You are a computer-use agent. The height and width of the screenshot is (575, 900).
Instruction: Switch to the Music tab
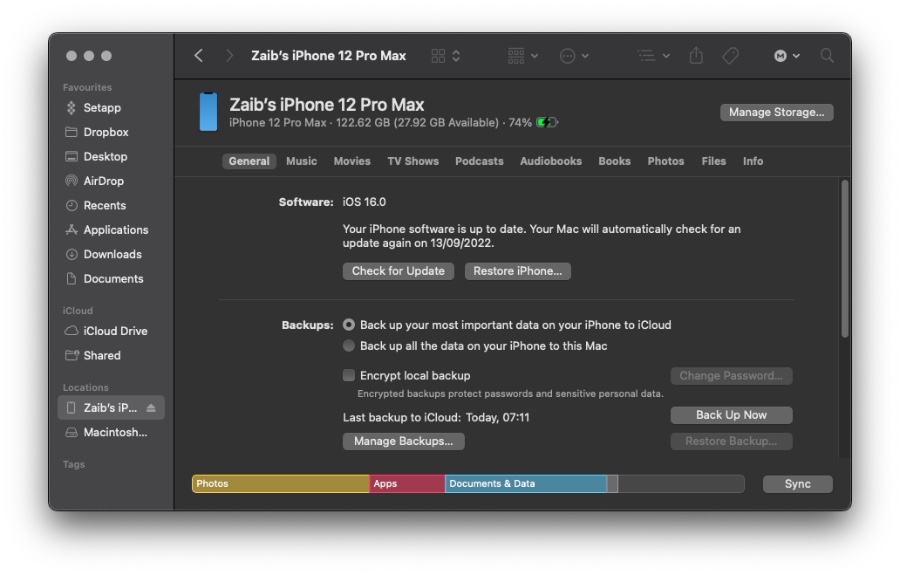click(301, 161)
